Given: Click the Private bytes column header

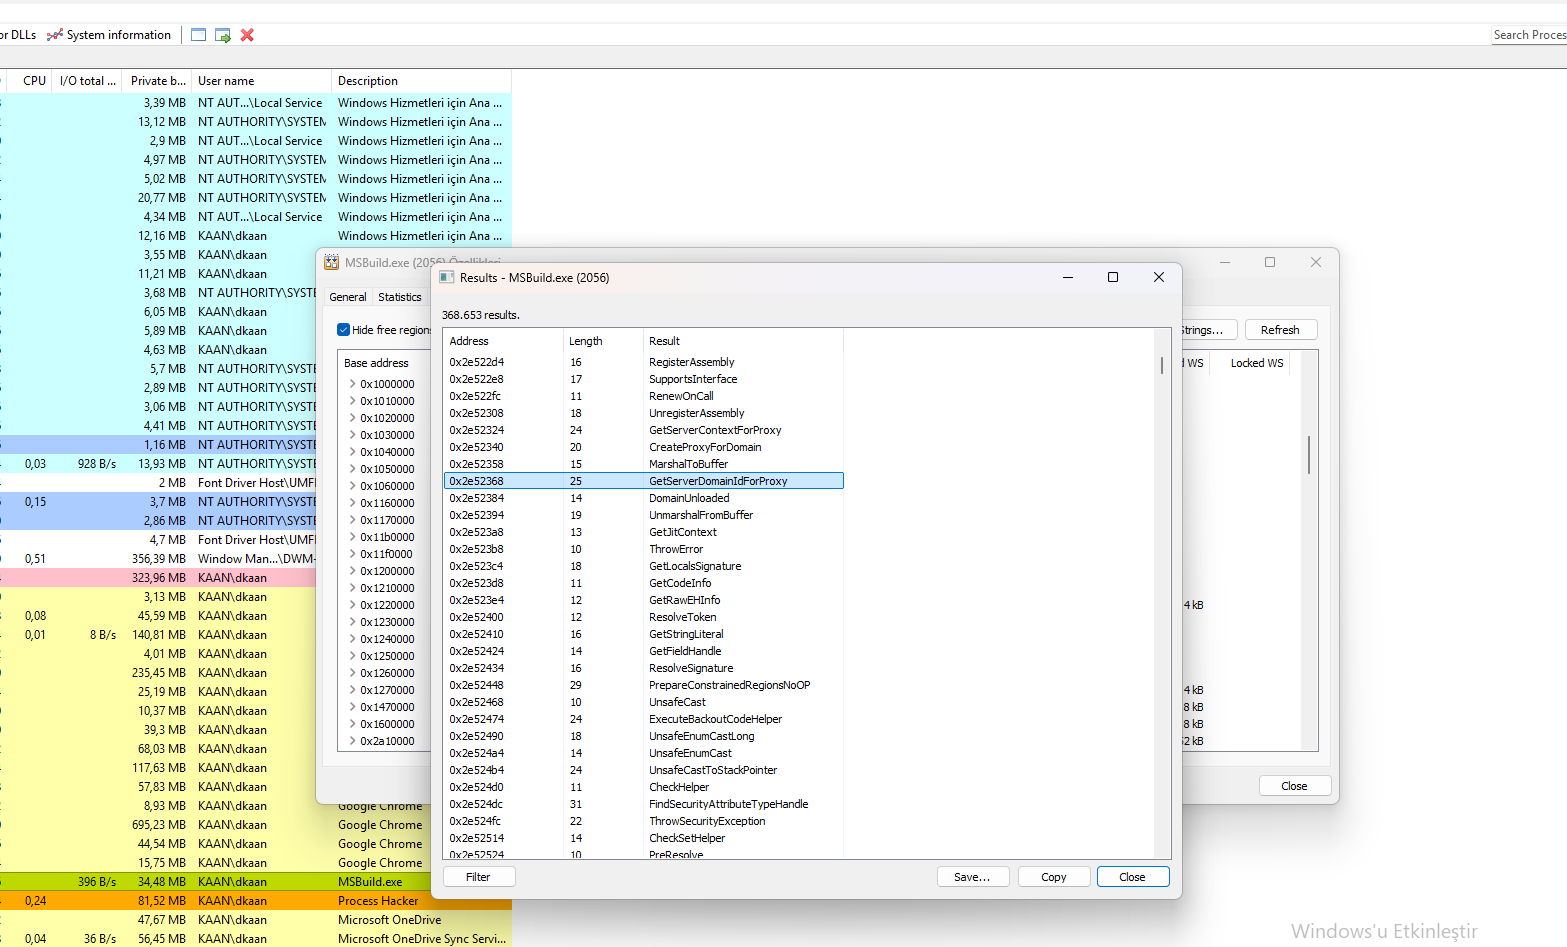Looking at the screenshot, I should pos(158,81).
